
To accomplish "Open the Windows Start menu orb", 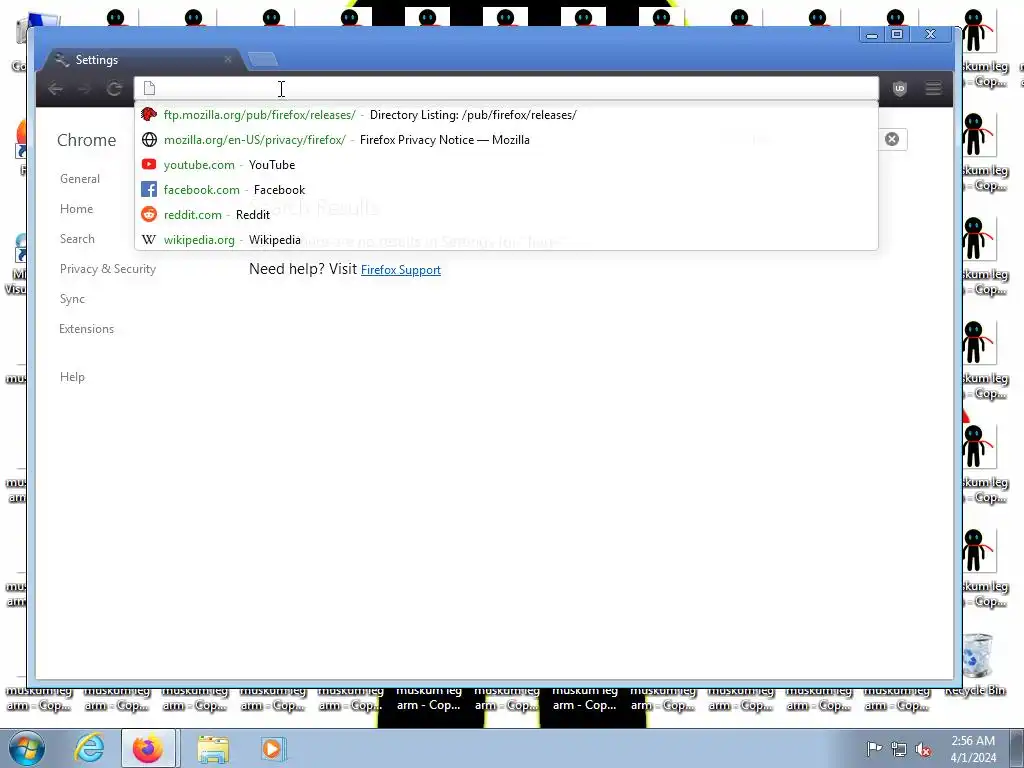I will tap(26, 748).
